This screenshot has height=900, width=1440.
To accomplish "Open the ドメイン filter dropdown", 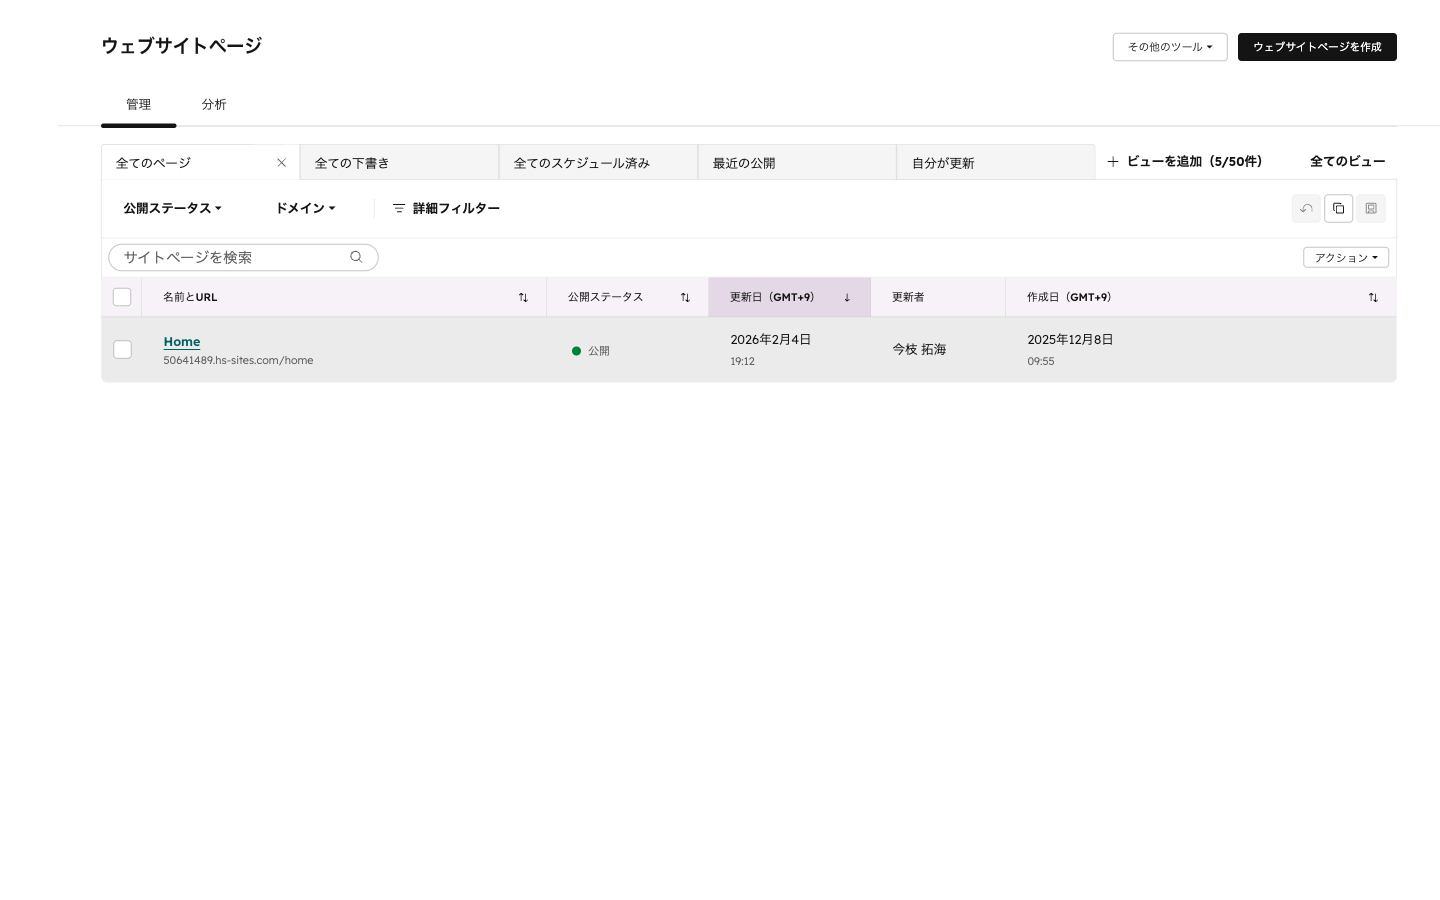I will pos(305,208).
